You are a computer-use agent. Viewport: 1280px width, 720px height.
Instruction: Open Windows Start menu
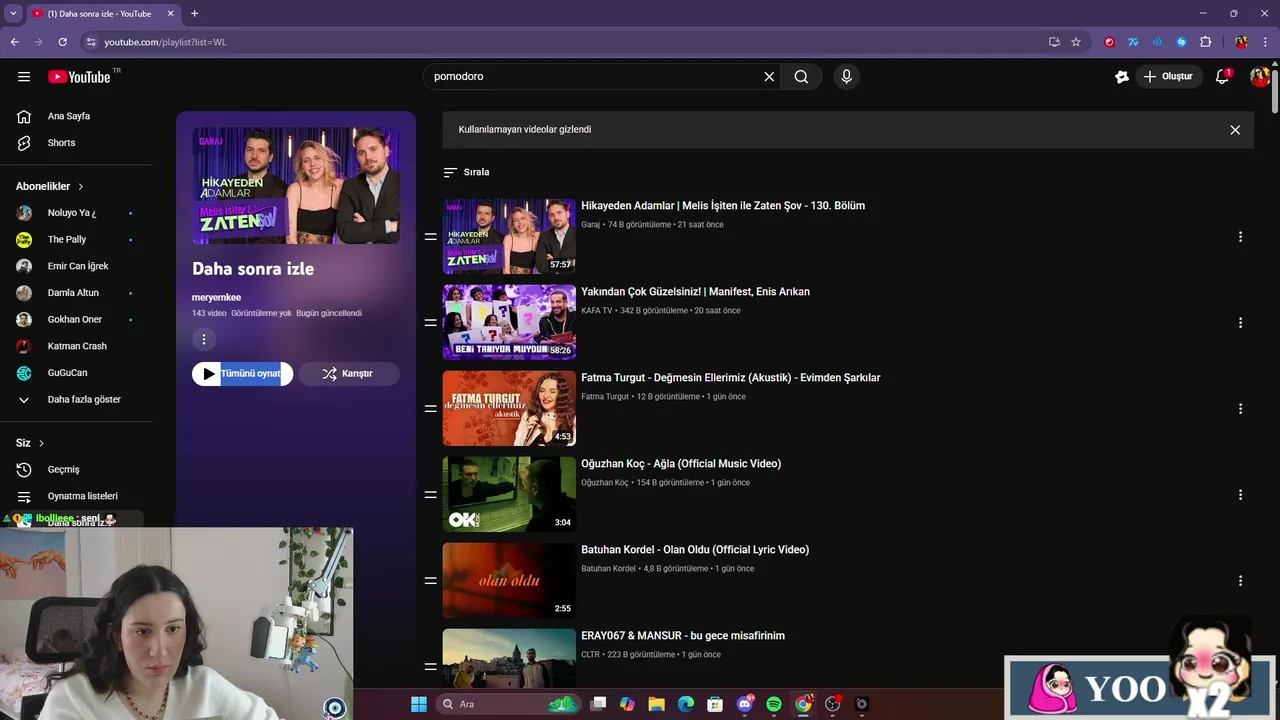point(418,704)
